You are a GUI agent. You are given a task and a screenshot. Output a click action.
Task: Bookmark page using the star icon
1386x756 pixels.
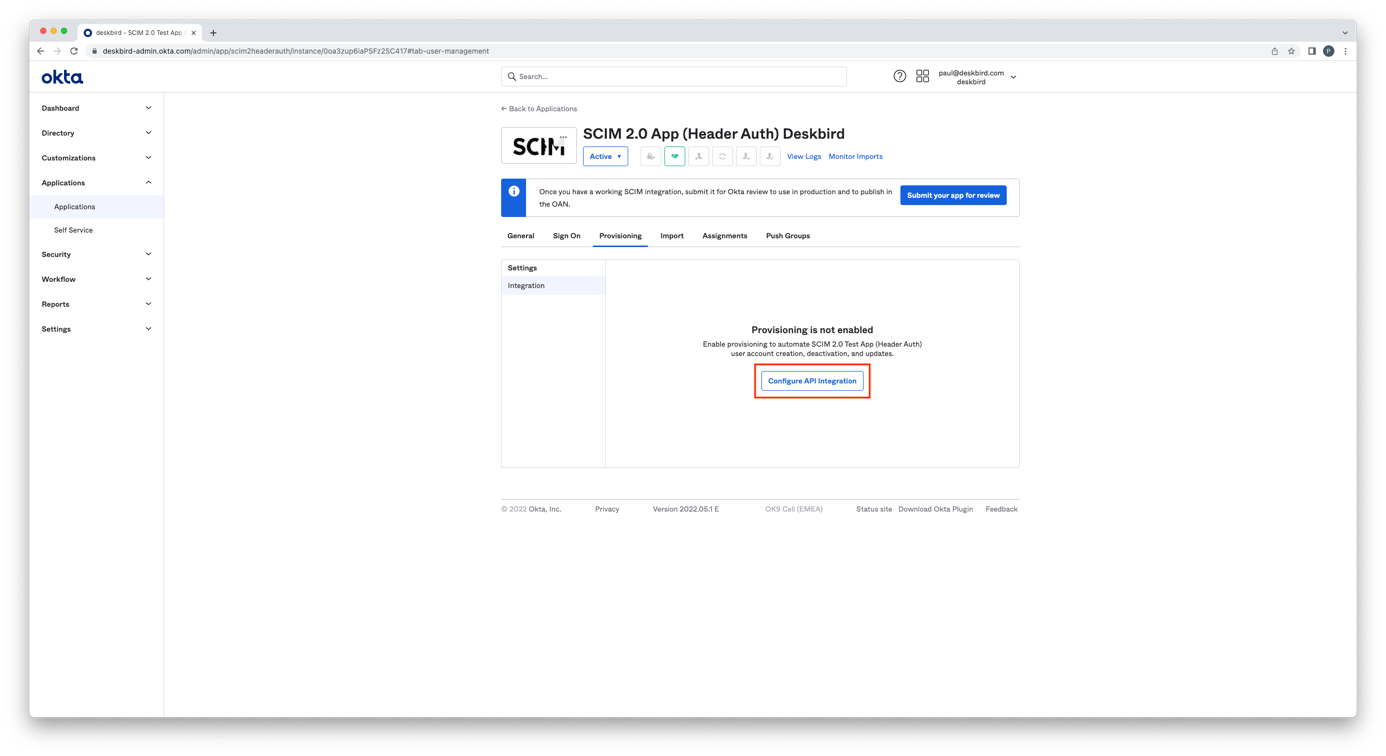pyautogui.click(x=1291, y=51)
